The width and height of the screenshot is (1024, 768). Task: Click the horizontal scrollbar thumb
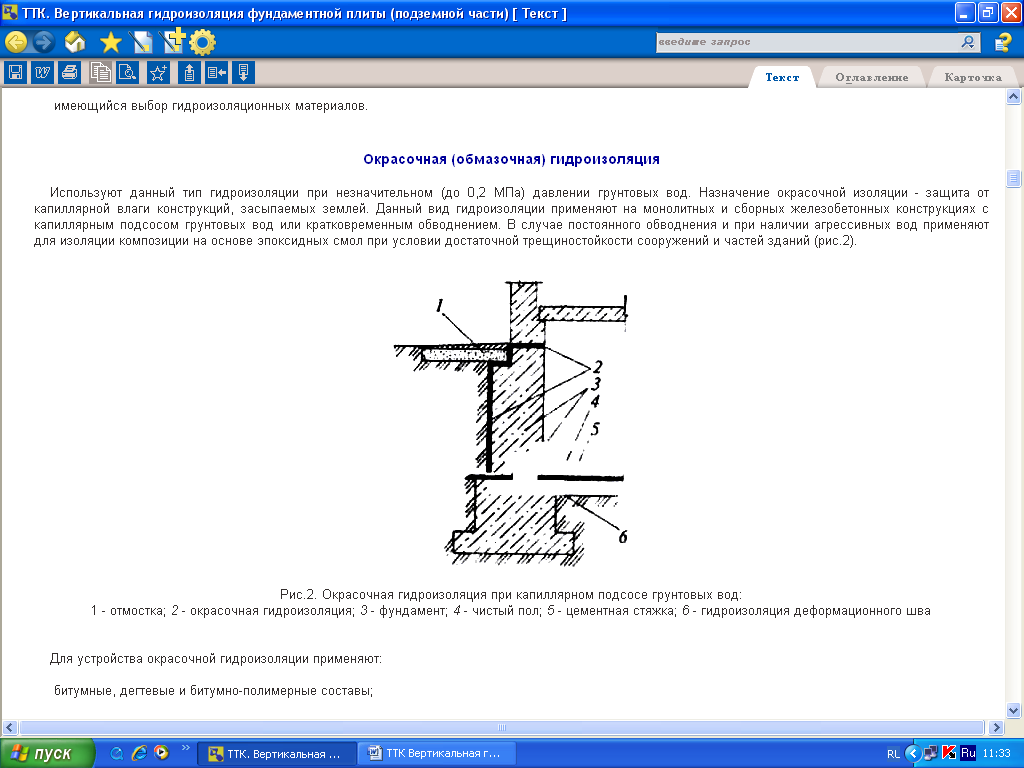pyautogui.click(x=502, y=727)
